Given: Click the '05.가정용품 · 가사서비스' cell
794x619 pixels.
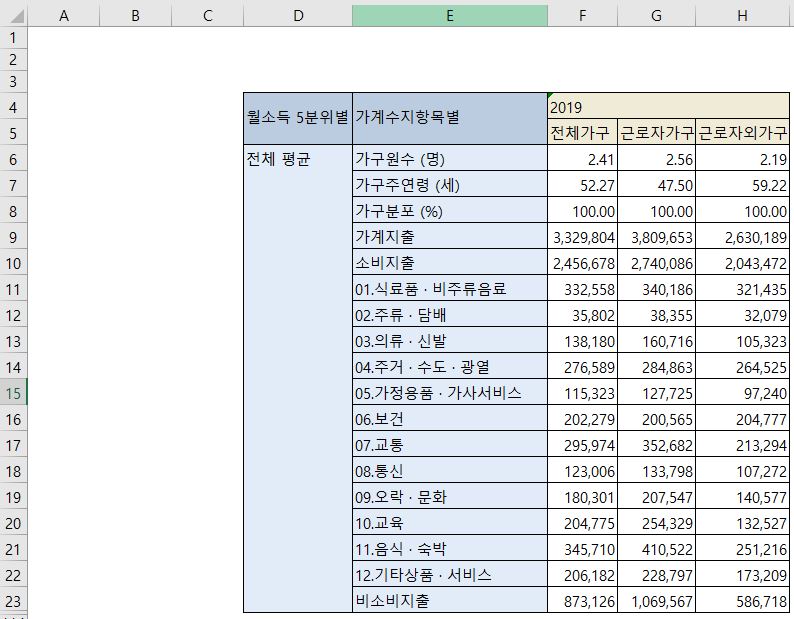Looking at the screenshot, I should [x=450, y=393].
